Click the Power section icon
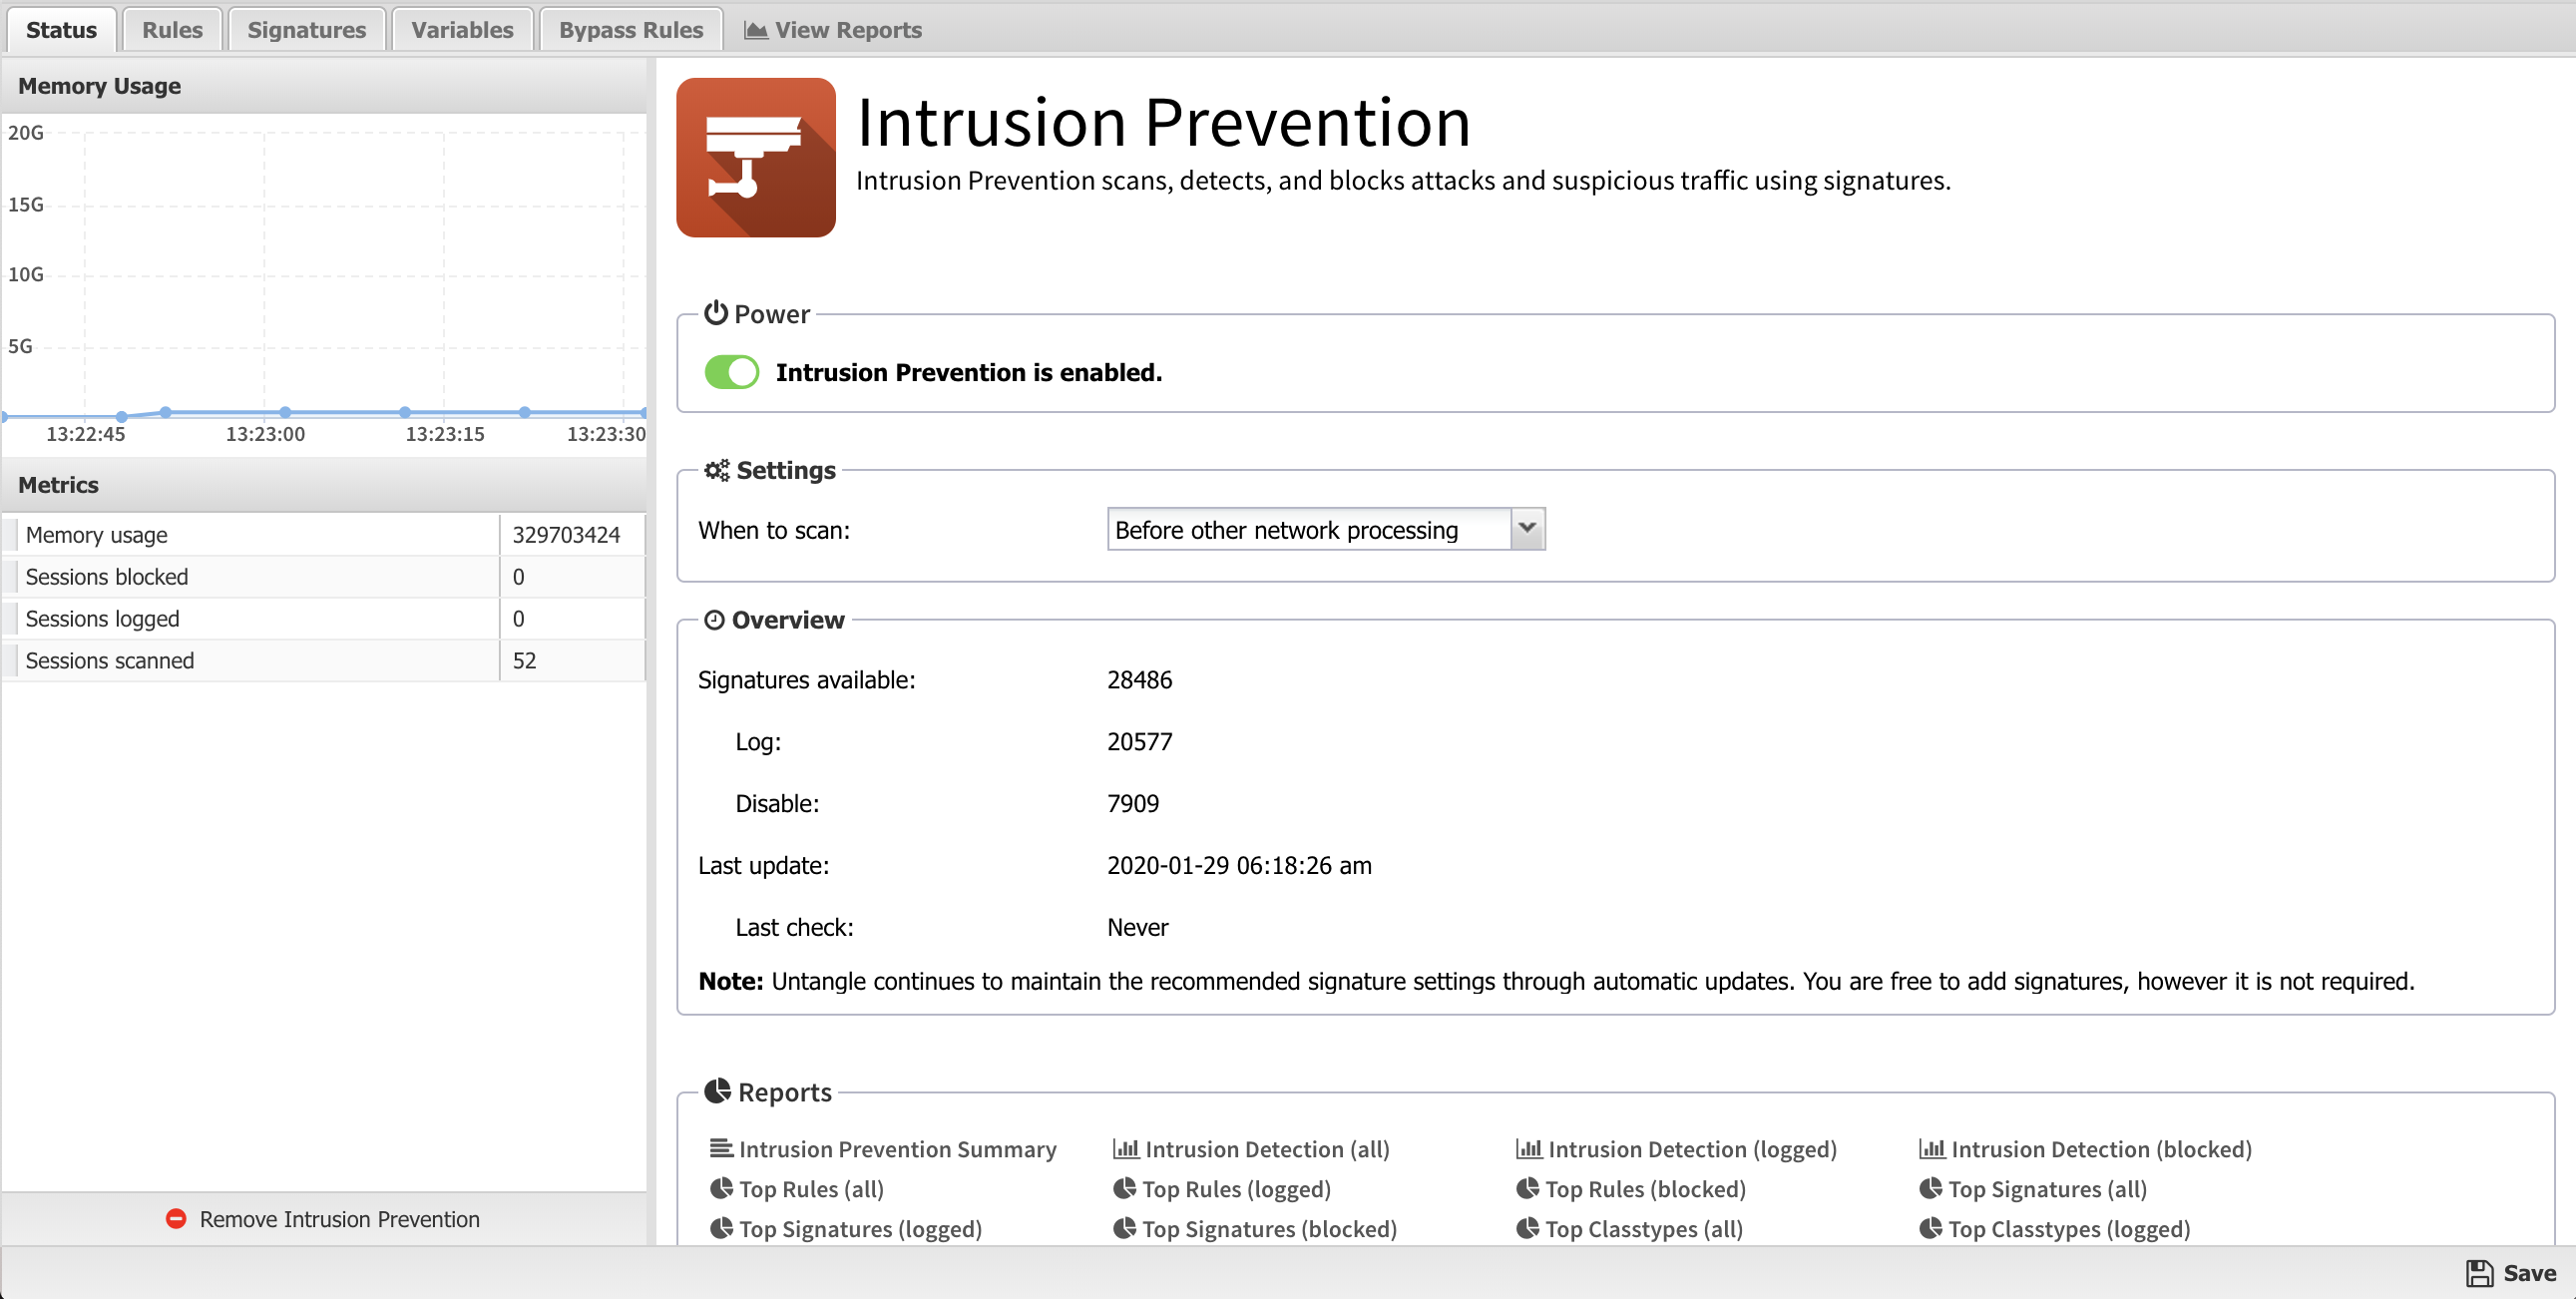2576x1299 pixels. click(716, 313)
